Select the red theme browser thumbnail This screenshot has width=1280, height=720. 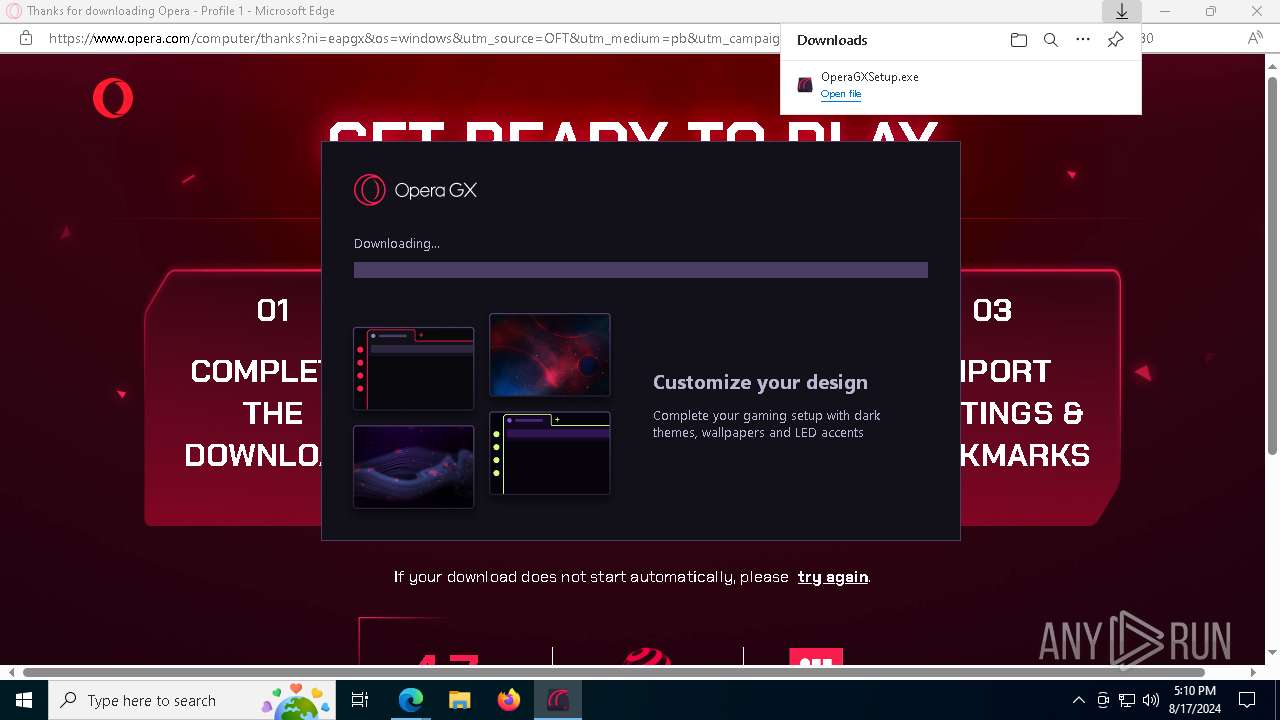tap(413, 368)
